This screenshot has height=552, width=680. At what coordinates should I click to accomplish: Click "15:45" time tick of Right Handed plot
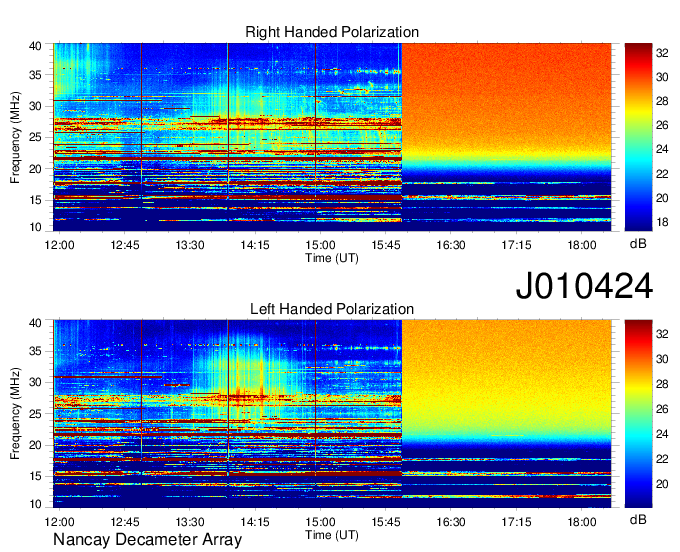point(386,245)
